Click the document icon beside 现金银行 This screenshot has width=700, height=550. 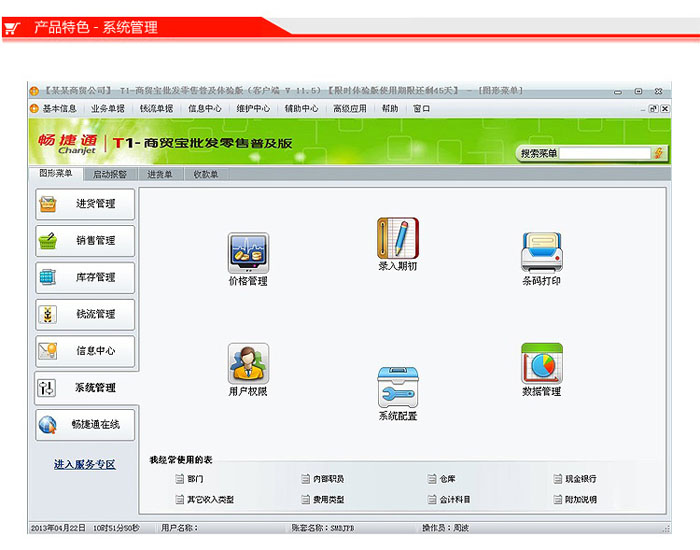click(557, 479)
